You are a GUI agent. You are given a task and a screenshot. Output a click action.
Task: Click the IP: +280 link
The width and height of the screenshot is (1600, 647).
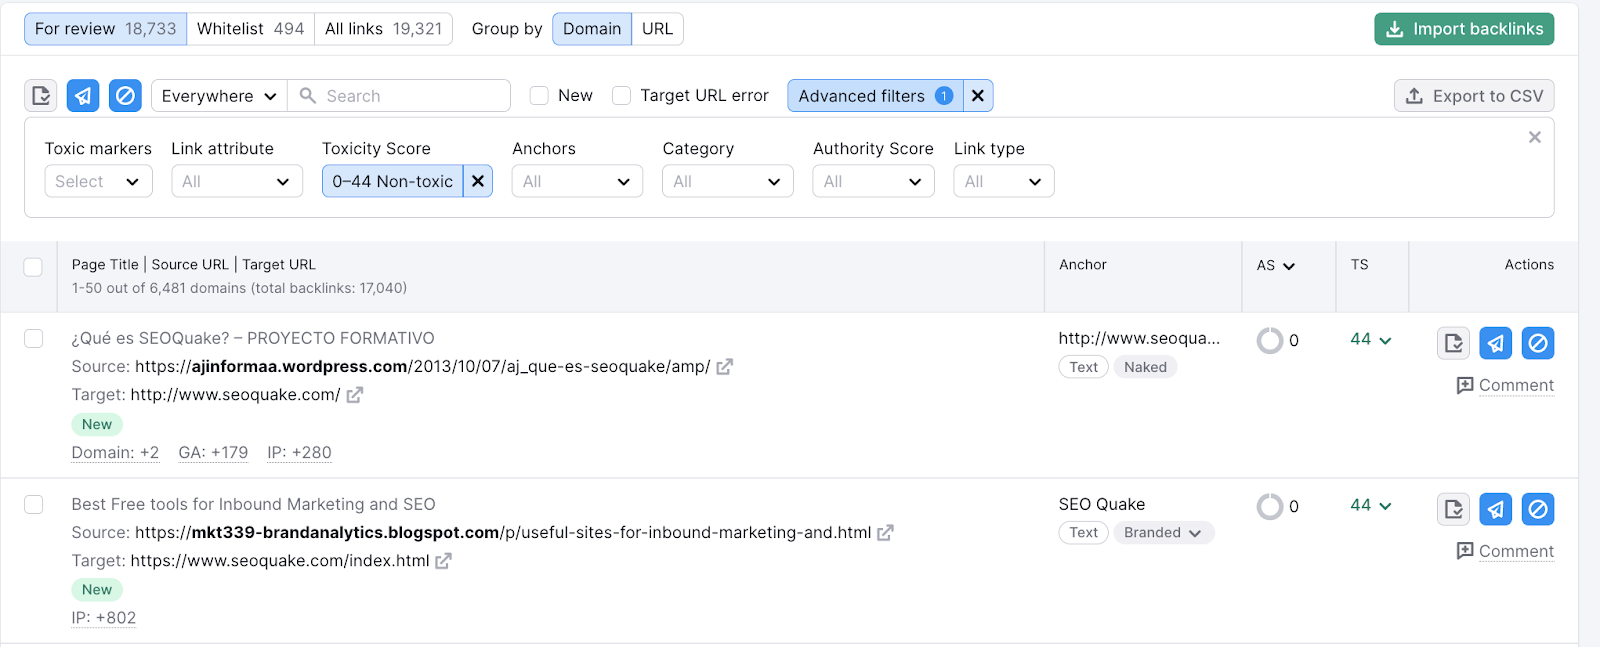(x=299, y=453)
